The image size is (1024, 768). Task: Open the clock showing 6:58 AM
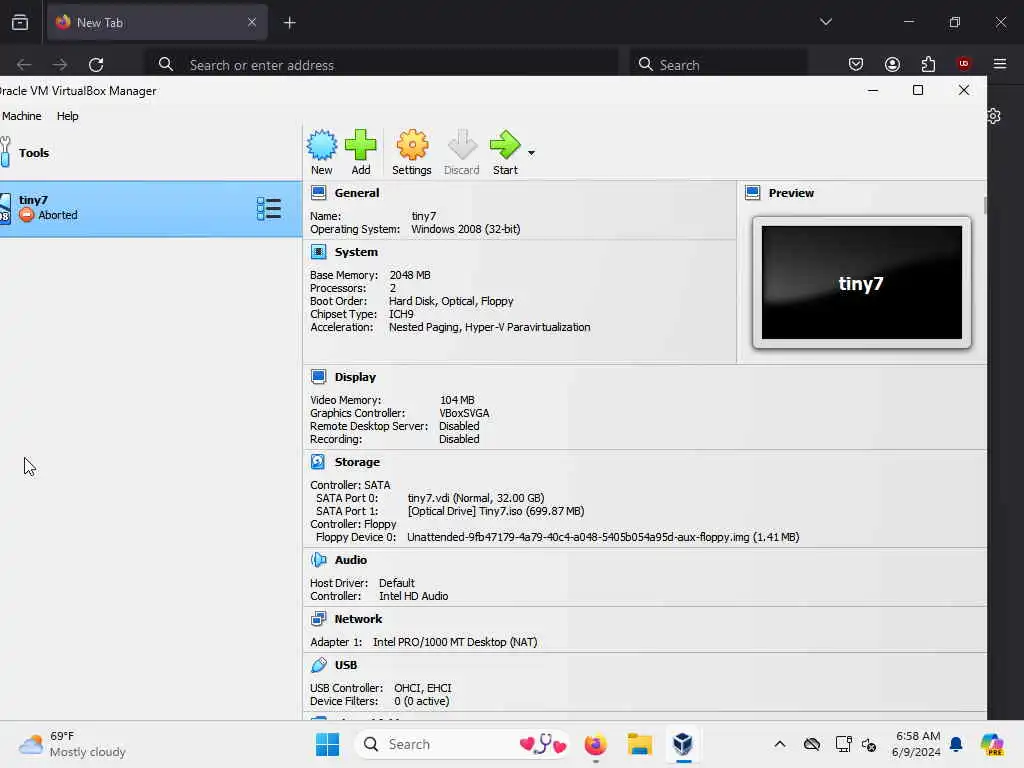(x=916, y=744)
